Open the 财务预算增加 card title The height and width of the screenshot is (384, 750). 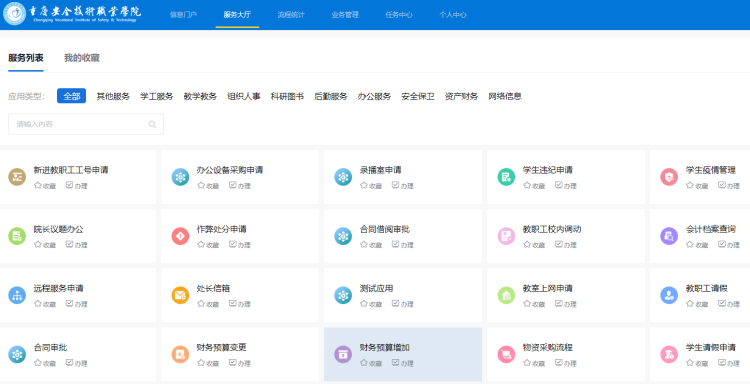[385, 348]
